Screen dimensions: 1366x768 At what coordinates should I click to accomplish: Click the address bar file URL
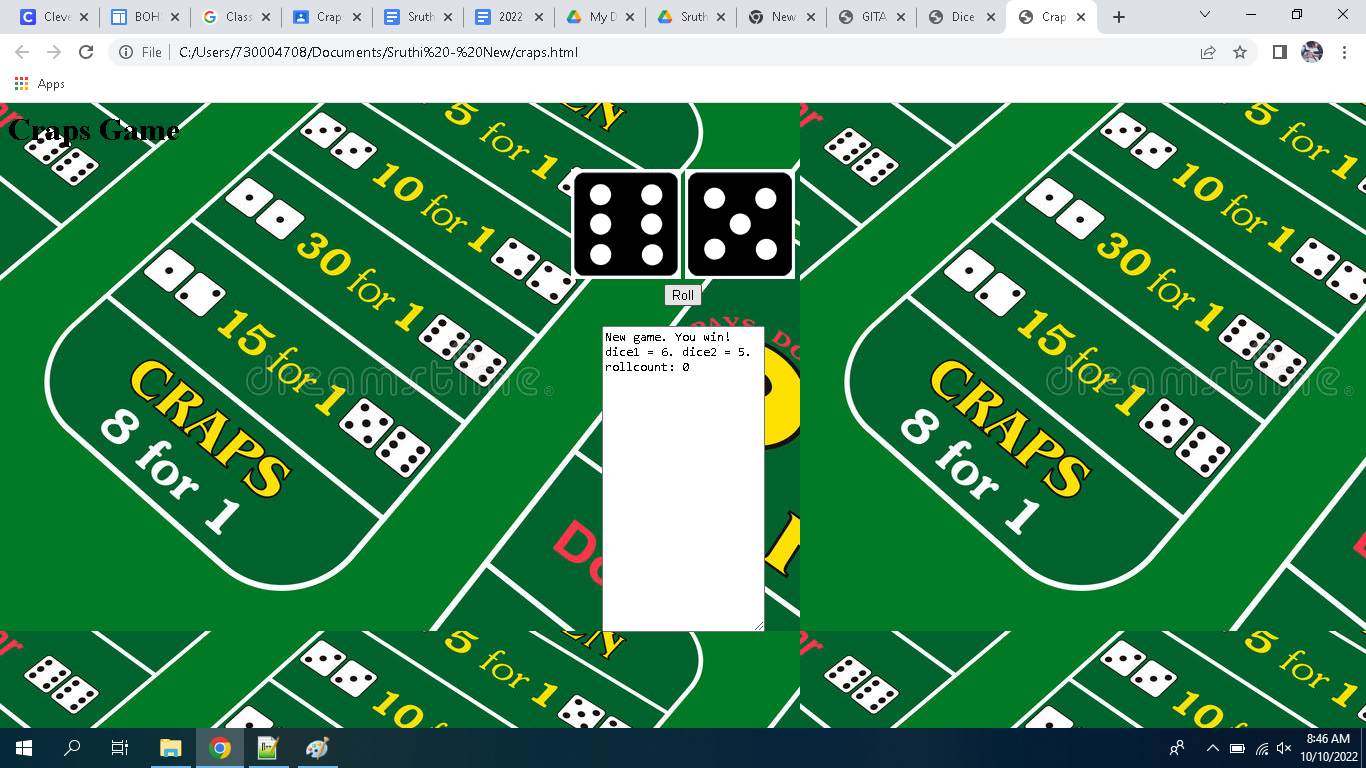tap(379, 52)
